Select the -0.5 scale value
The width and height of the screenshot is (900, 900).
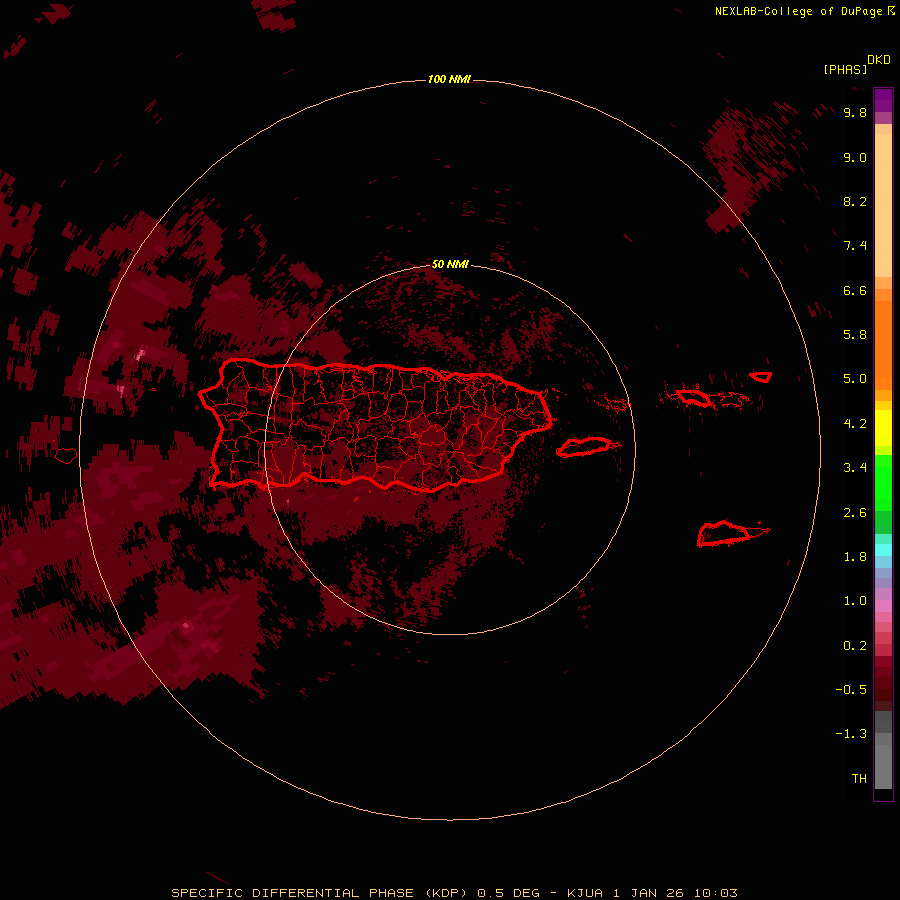pos(851,689)
